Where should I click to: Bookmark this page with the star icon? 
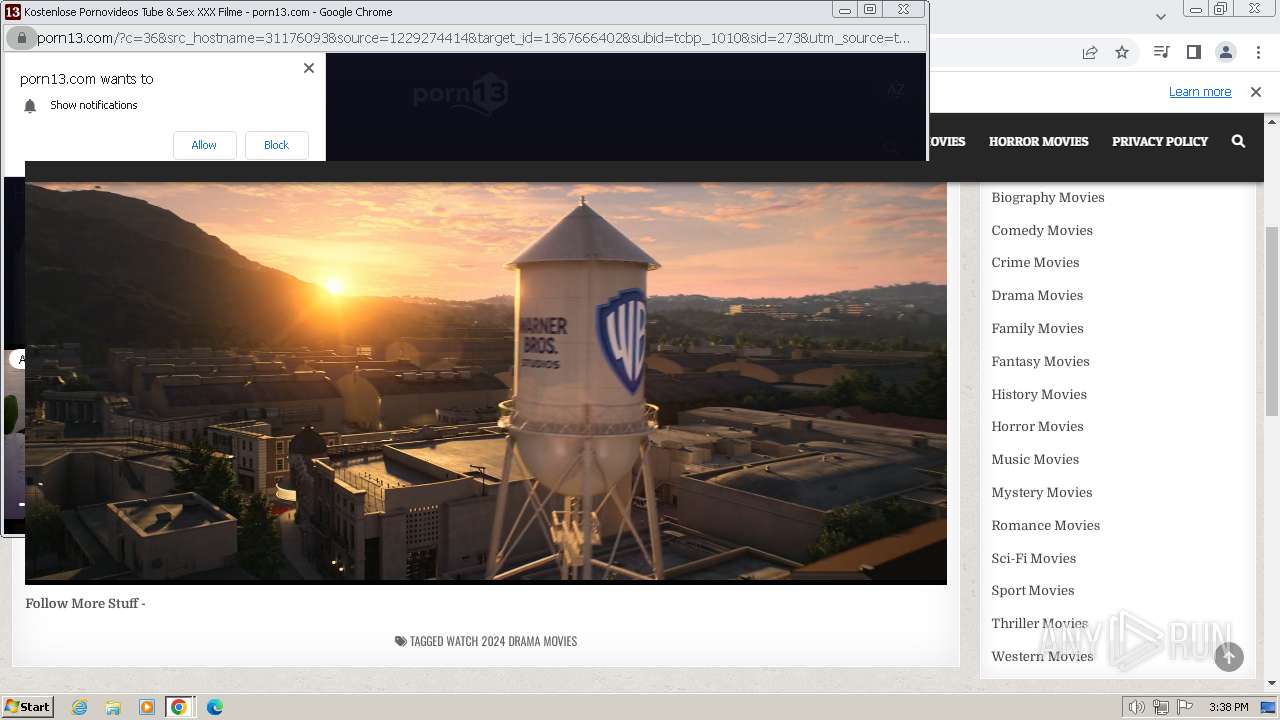pos(1122,52)
